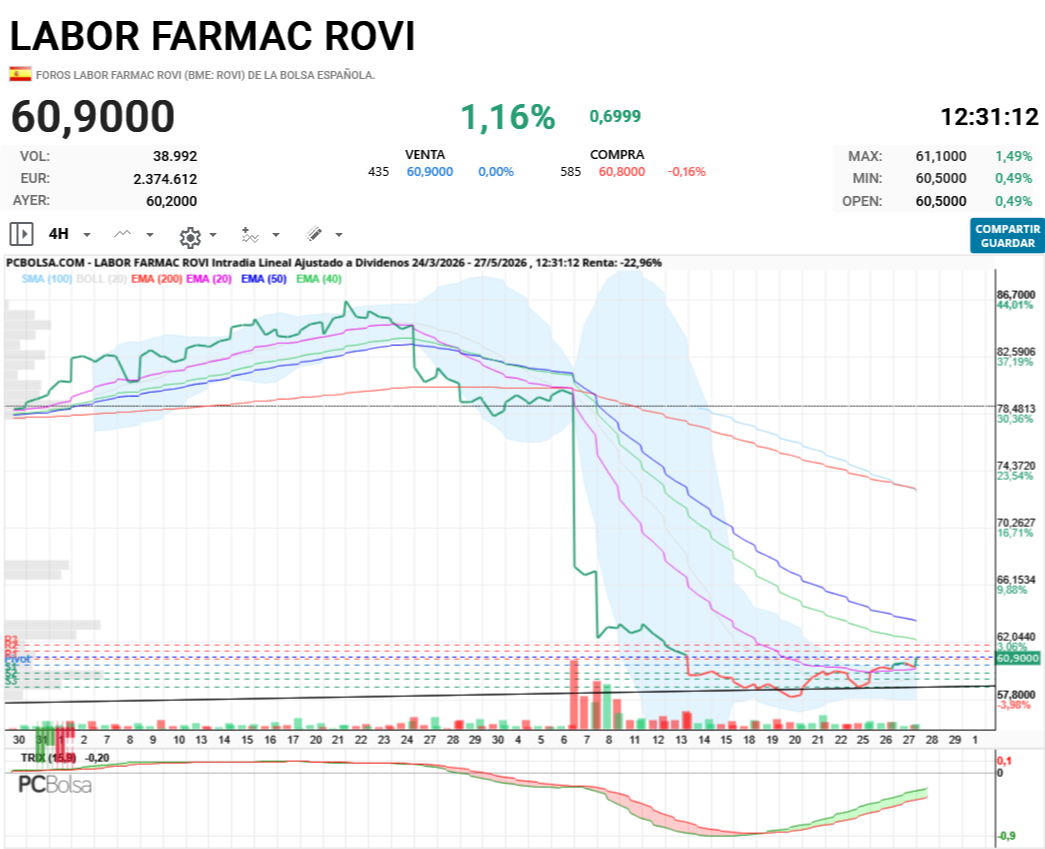Screen dimensions: 1045x849
Task: Click the 57,8000 price axis label
Action: pyautogui.click(x=1016, y=694)
